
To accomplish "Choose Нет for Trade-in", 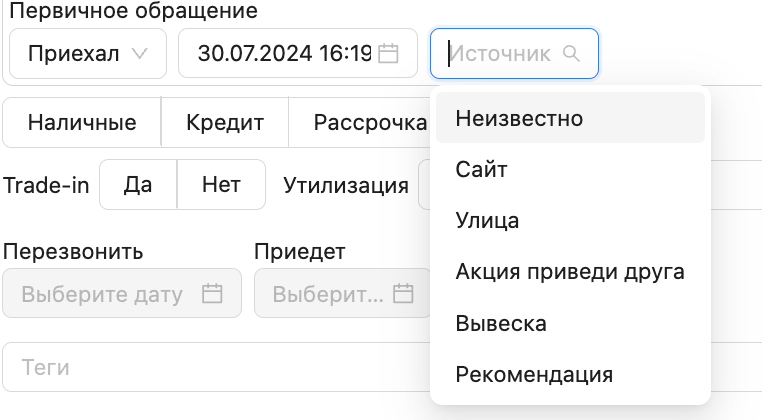I will coord(221,185).
